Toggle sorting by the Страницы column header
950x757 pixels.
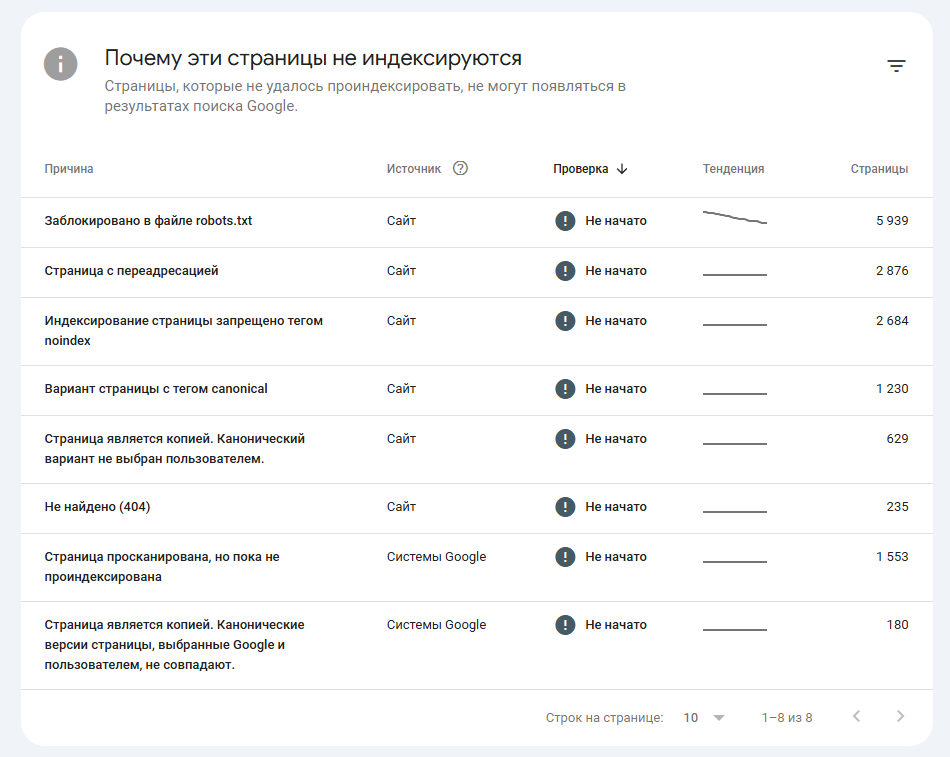tap(879, 168)
